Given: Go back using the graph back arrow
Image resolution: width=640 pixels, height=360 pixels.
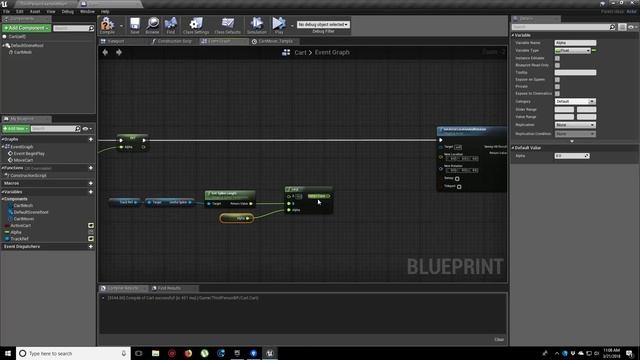Looking at the screenshot, I should pos(105,52).
